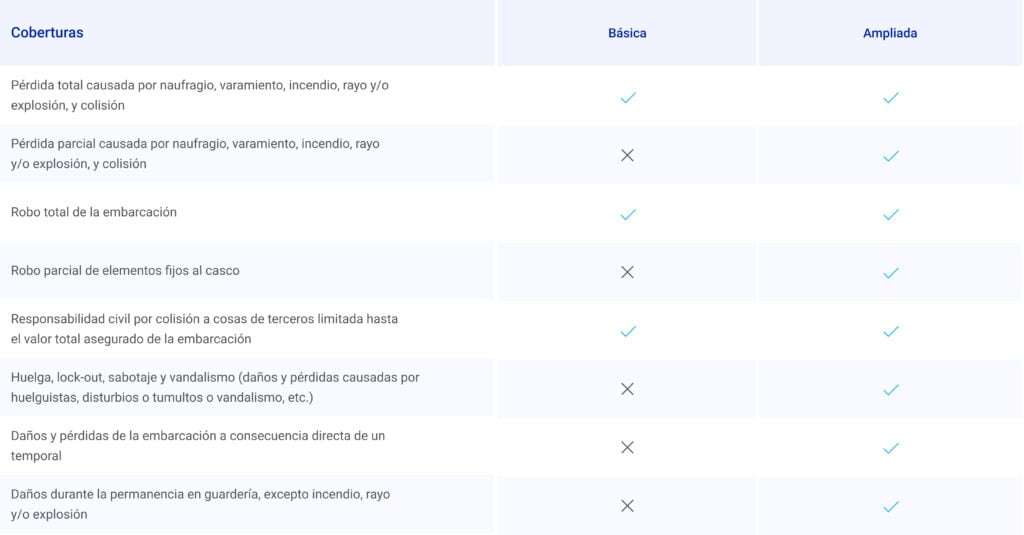Image resolution: width=1024 pixels, height=535 pixels.
Task: Click Básica checkmark for Robo total row
Action: (x=628, y=214)
